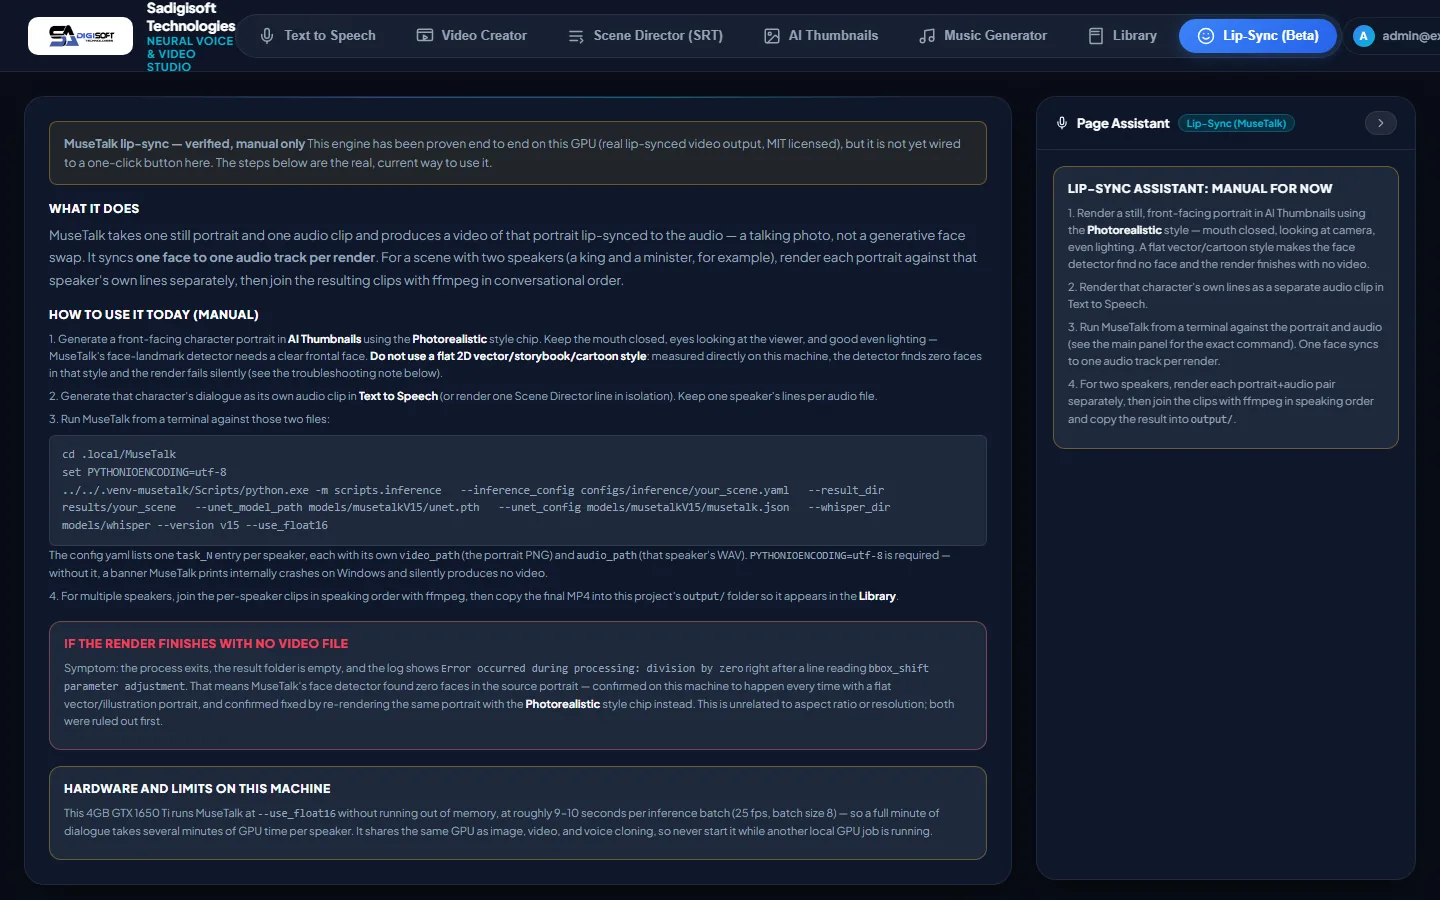
Task: Click 'HARDWARE AND LIMITS ON THIS MACHINE' heading
Action: click(x=197, y=789)
